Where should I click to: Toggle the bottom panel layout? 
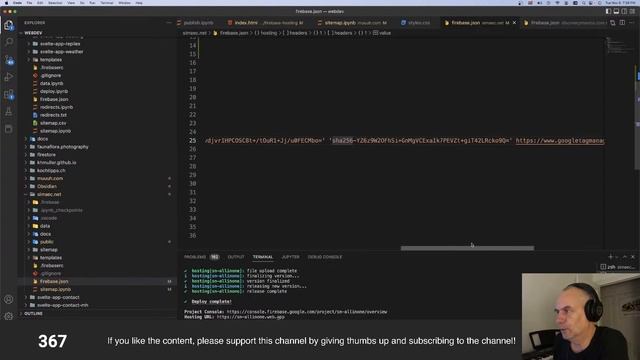click(x=616, y=11)
